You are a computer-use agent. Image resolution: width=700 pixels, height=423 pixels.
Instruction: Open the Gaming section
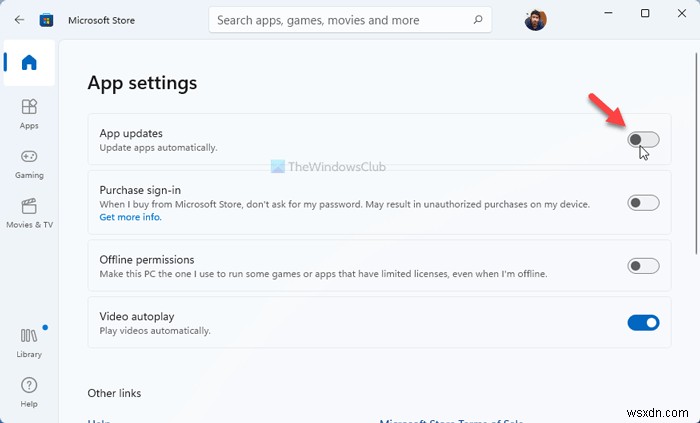coord(29,164)
